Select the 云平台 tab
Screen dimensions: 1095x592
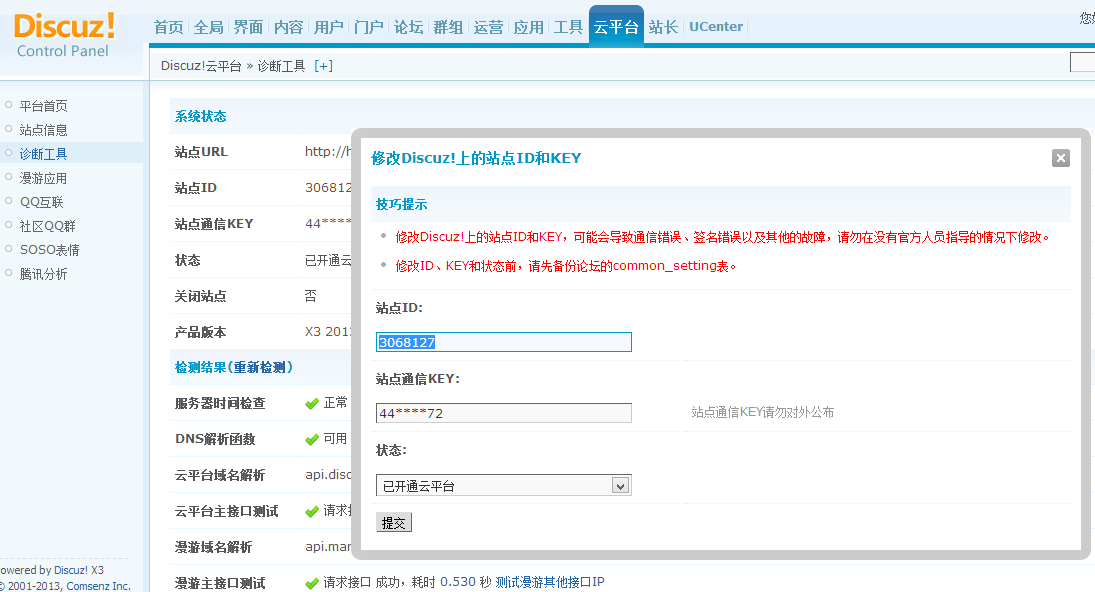pos(616,27)
